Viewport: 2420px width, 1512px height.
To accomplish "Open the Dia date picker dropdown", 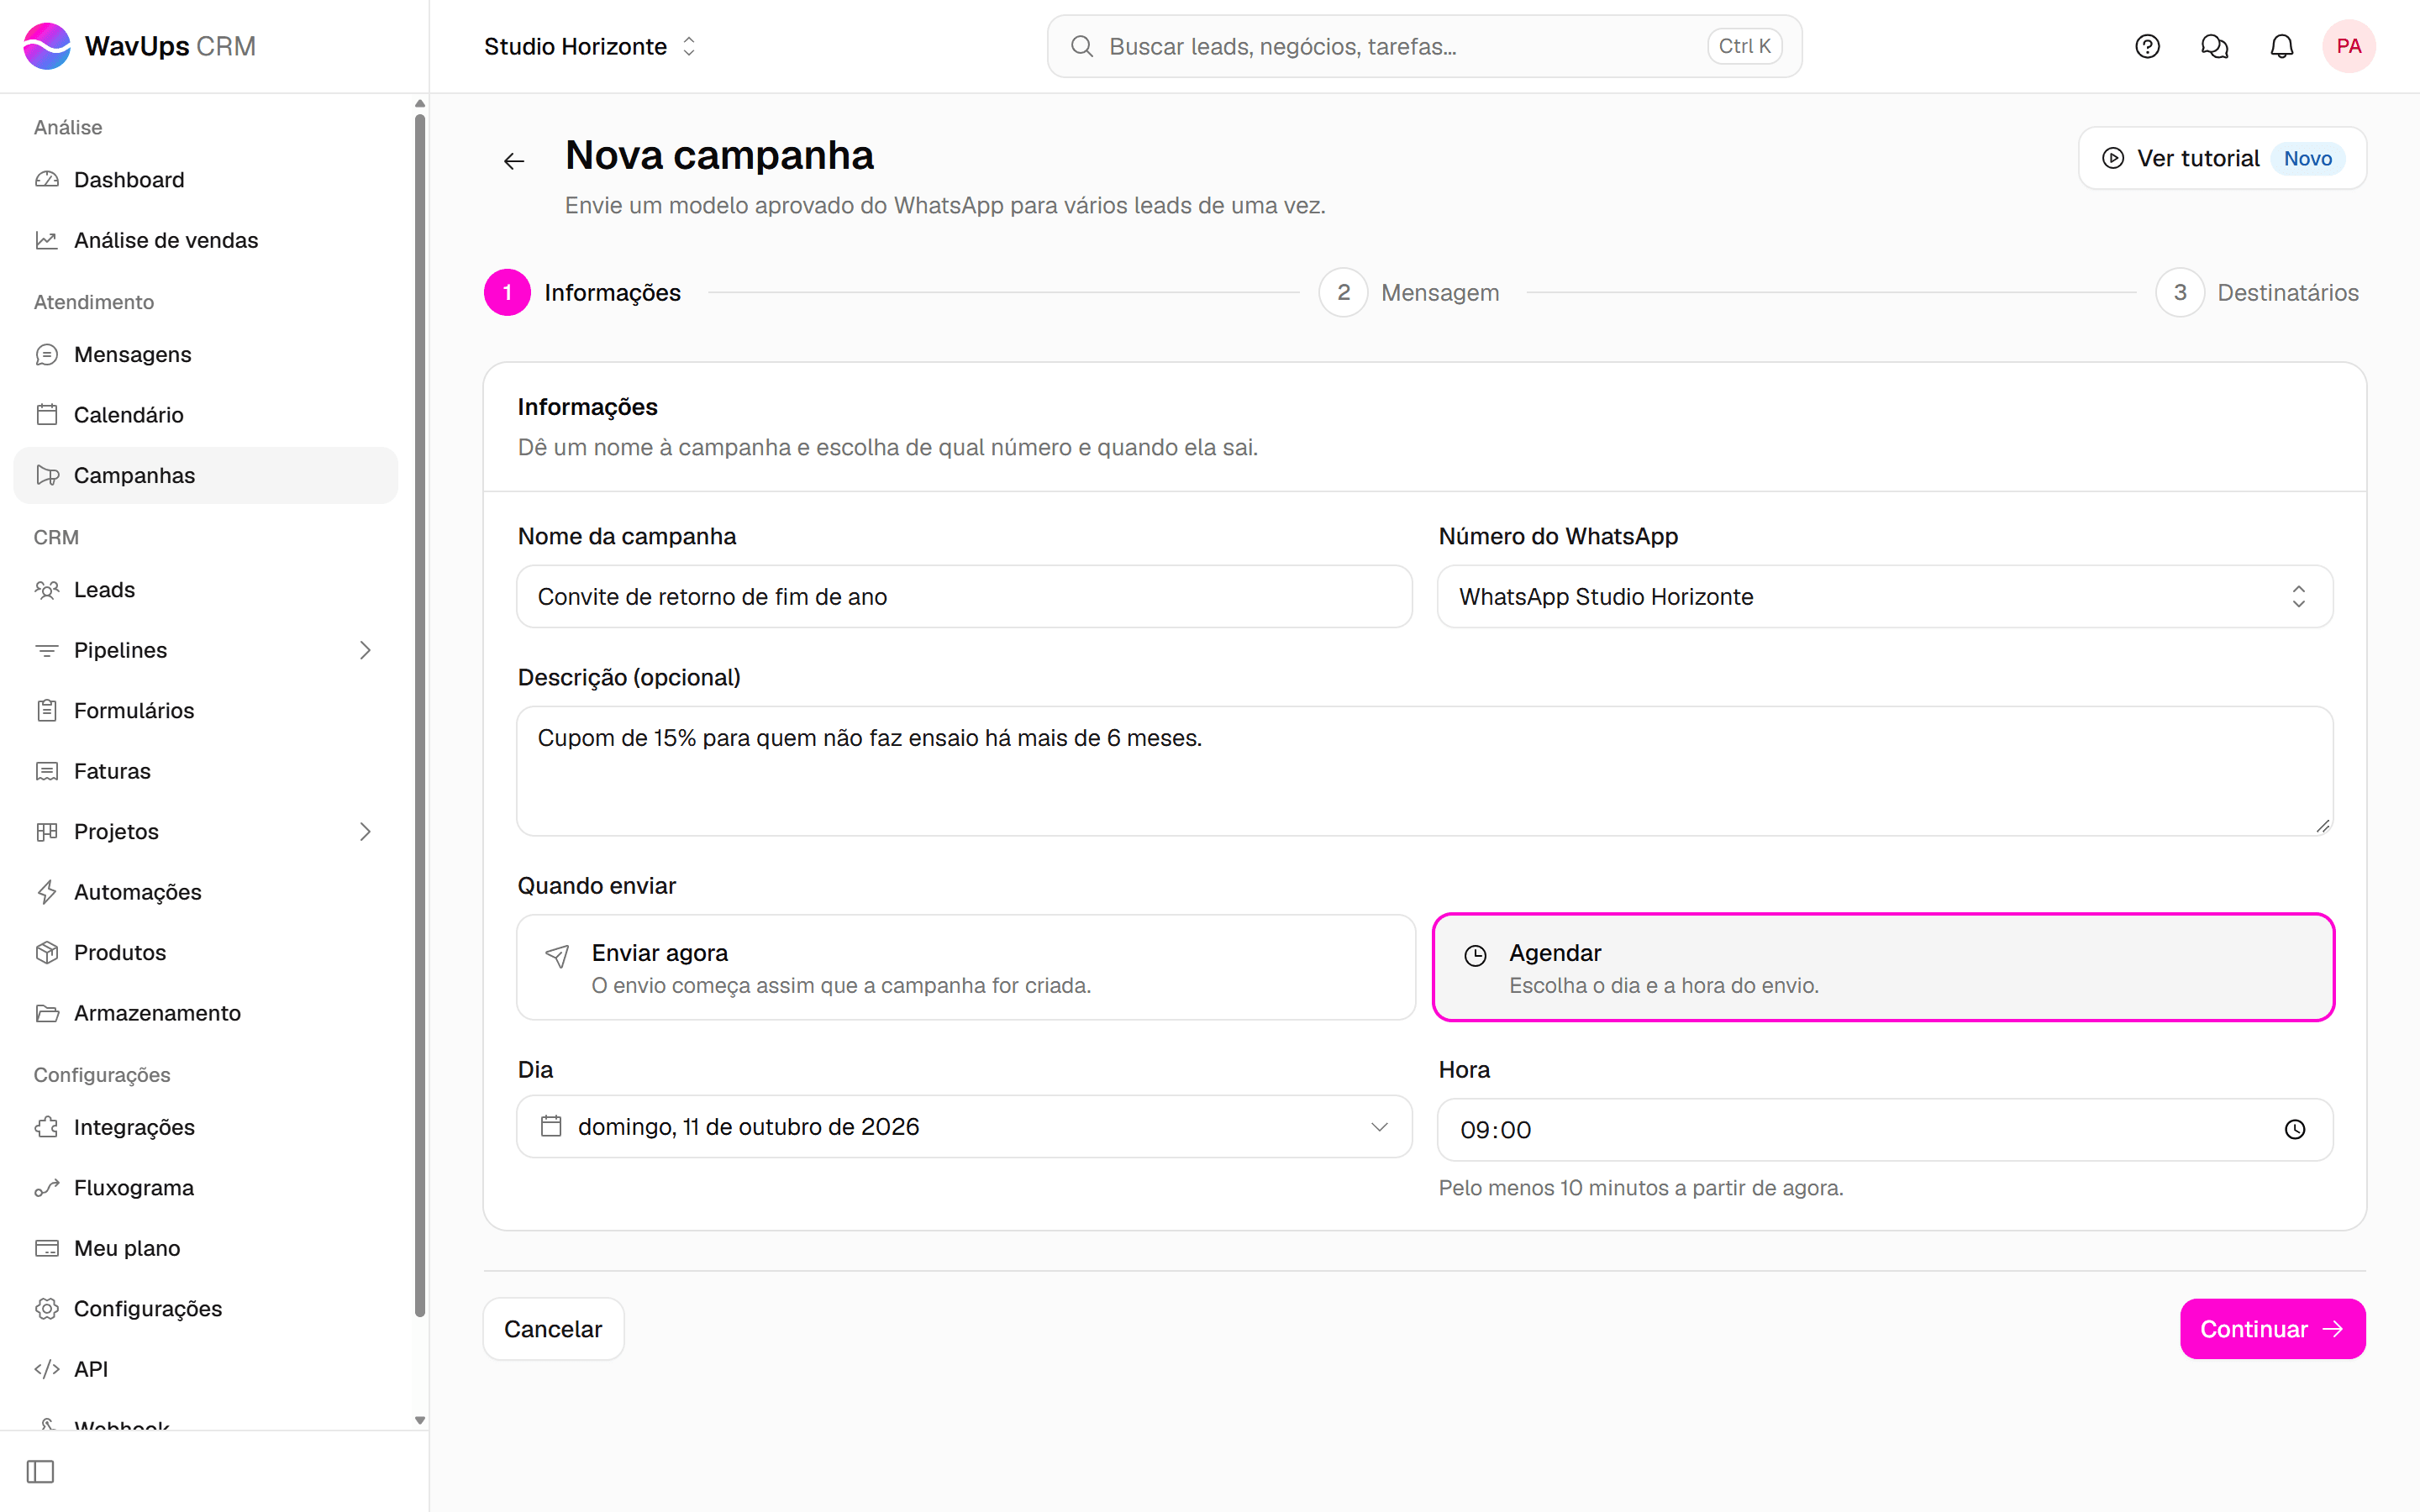I will [964, 1126].
